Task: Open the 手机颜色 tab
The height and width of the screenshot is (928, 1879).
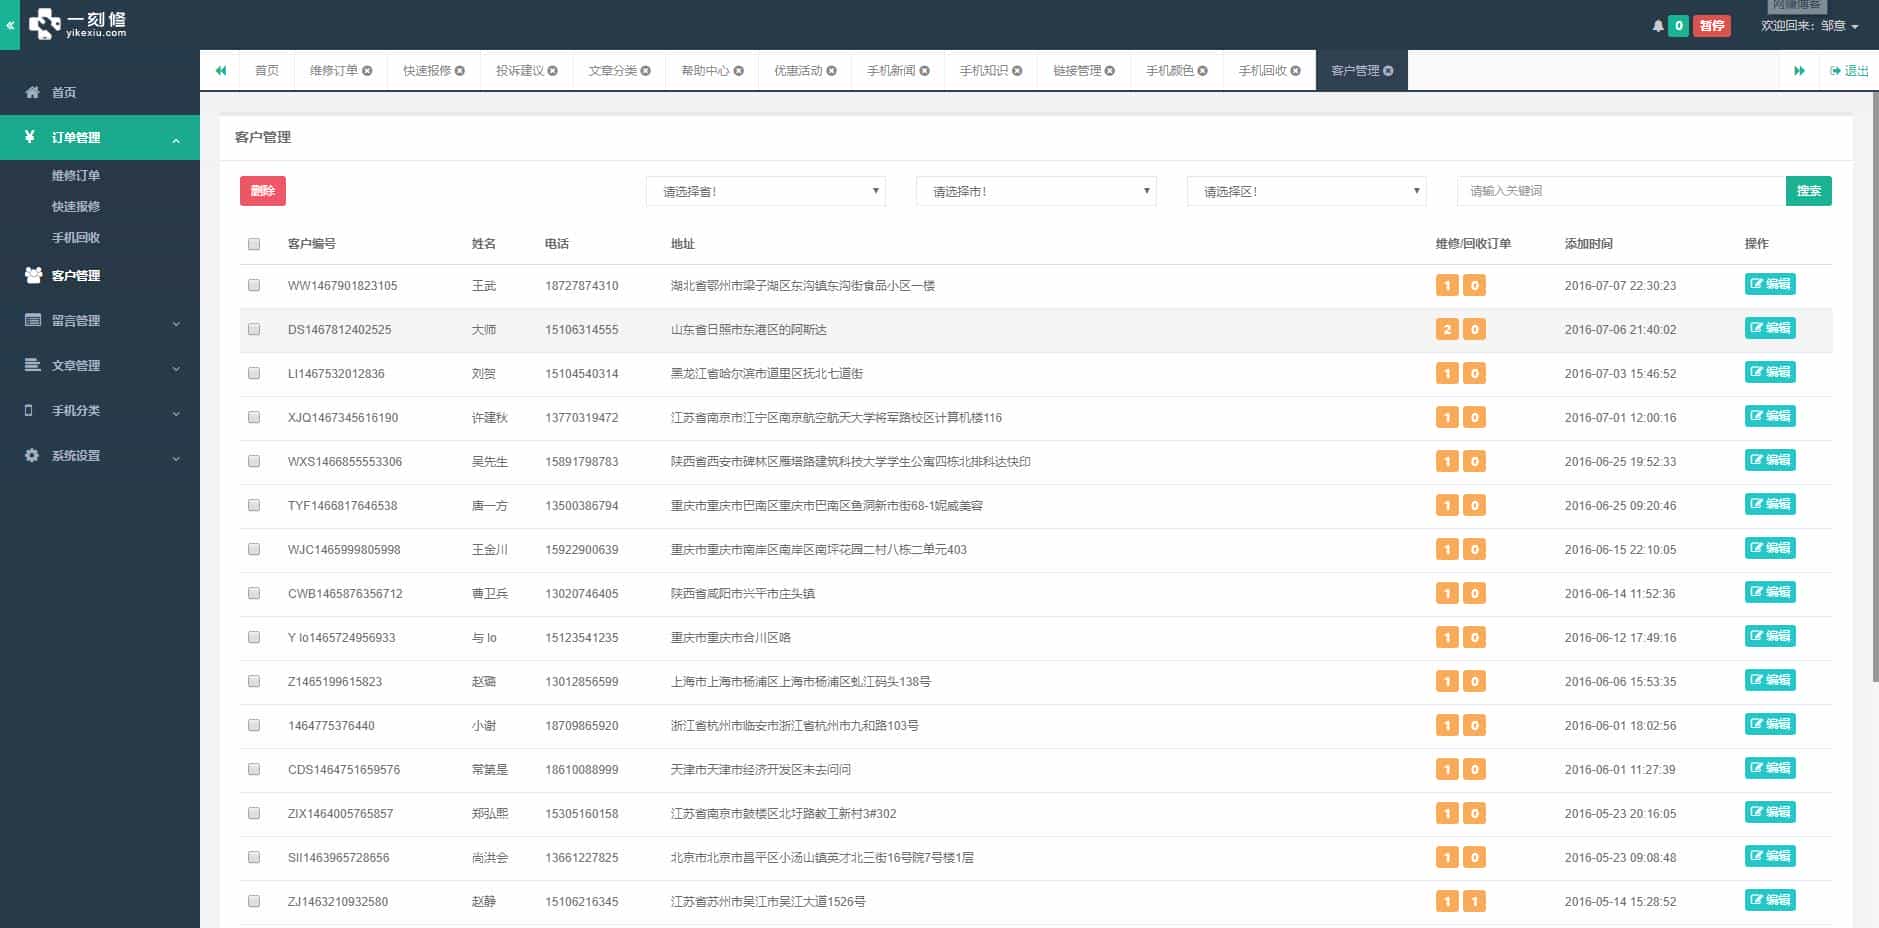Action: (x=1170, y=70)
